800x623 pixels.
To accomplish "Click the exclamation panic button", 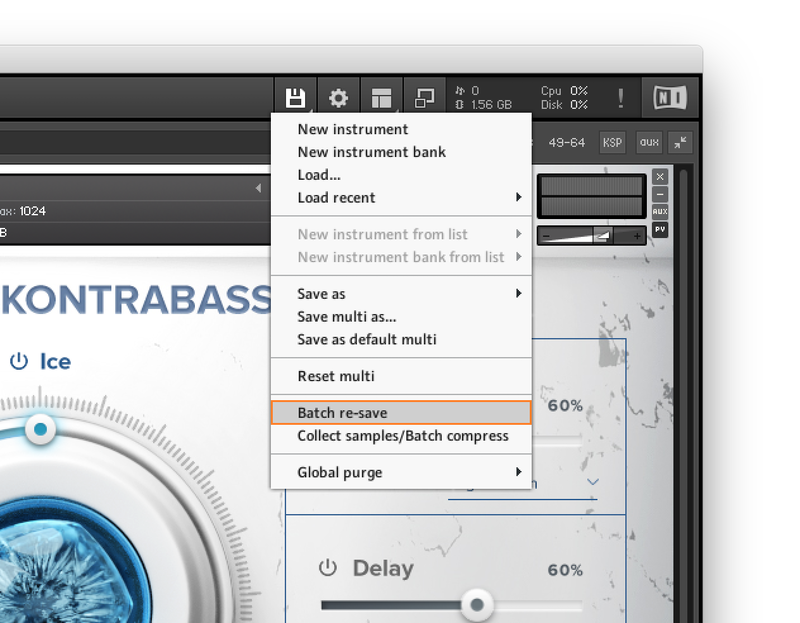I will click(620, 98).
